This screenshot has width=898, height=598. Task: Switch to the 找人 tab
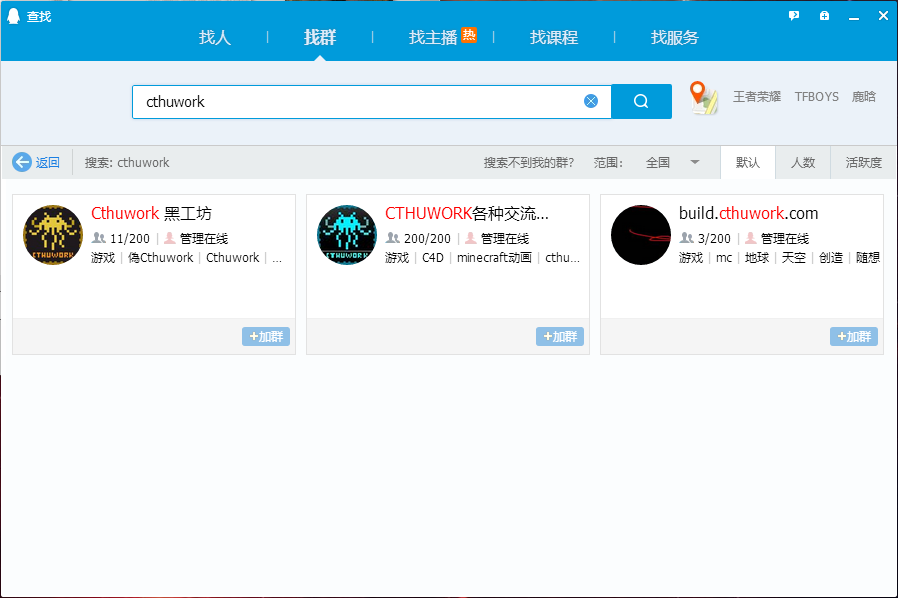pos(215,38)
